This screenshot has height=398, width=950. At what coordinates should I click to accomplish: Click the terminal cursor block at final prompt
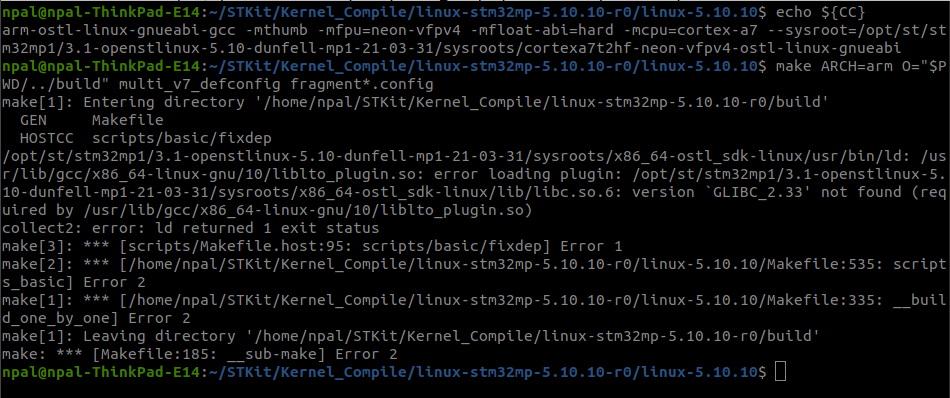[x=780, y=370]
